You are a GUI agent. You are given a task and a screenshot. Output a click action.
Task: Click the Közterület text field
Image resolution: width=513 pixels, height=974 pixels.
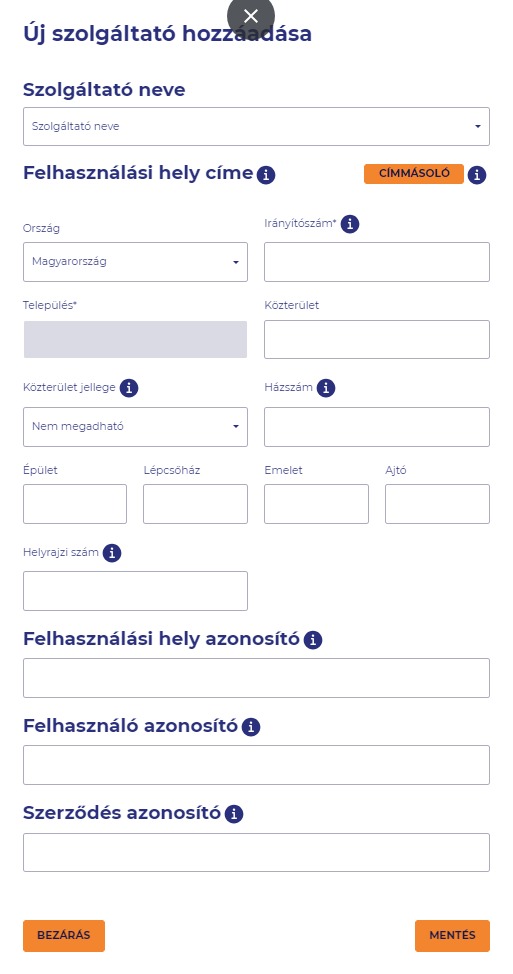click(377, 340)
